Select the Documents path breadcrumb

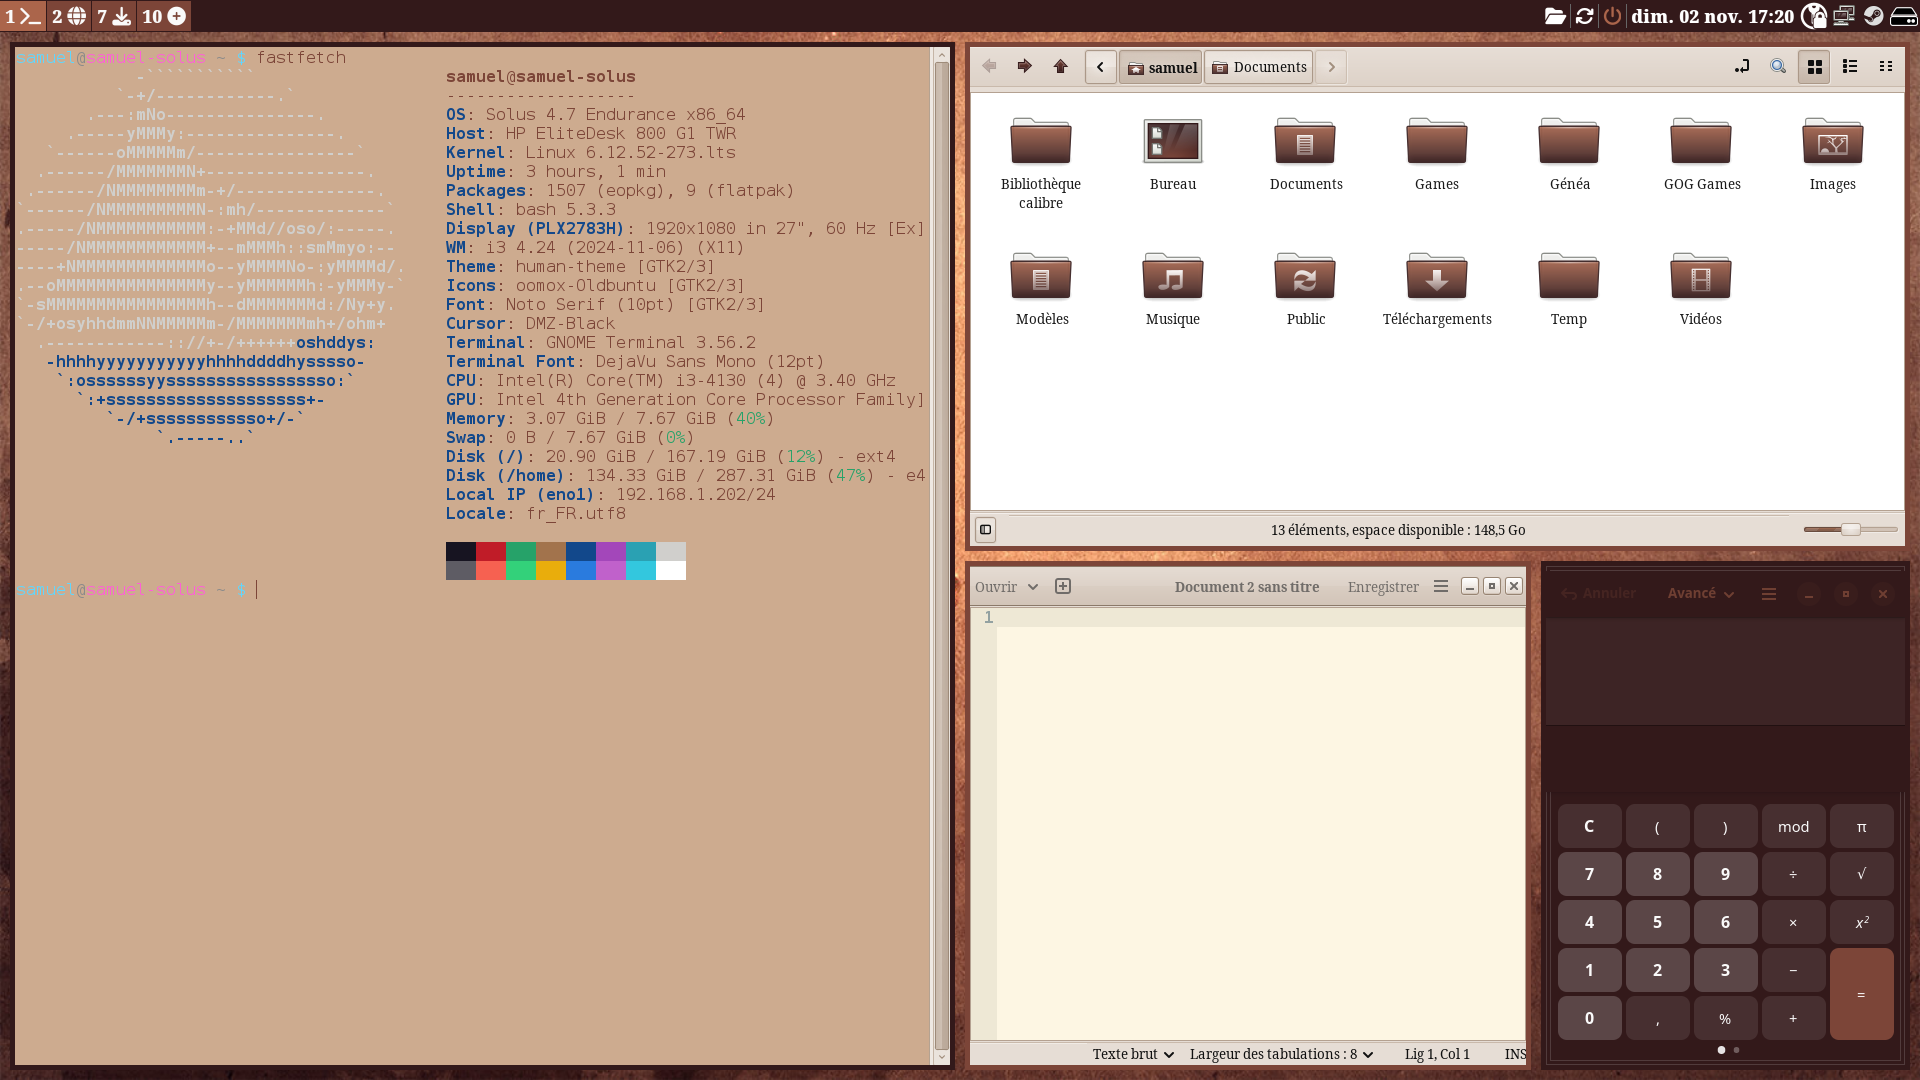pos(1259,67)
